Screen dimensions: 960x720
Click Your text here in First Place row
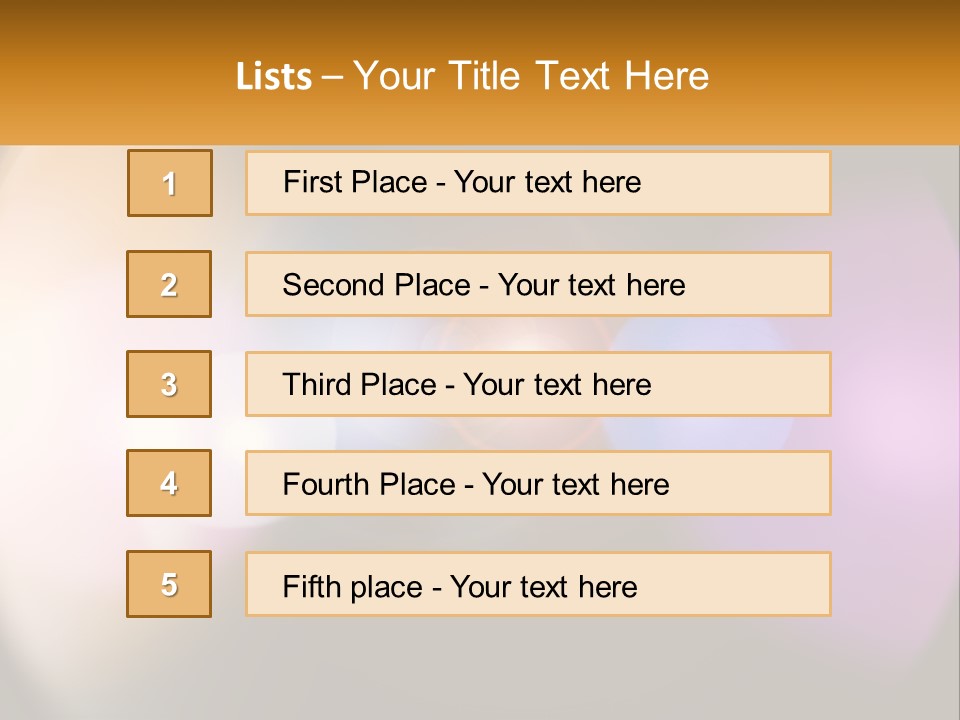coord(547,182)
